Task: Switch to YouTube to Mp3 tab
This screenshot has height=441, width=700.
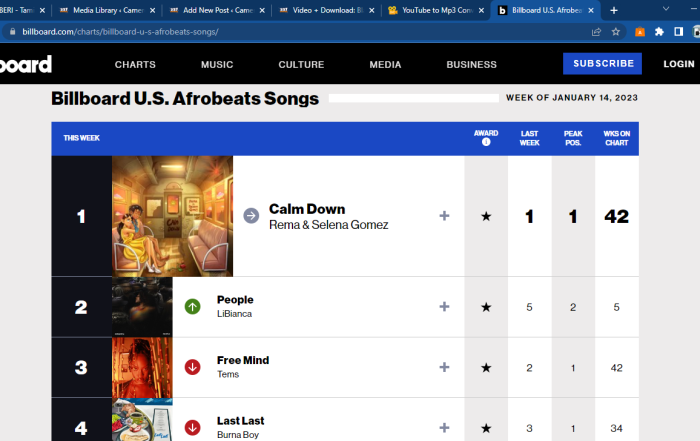Action: click(431, 10)
